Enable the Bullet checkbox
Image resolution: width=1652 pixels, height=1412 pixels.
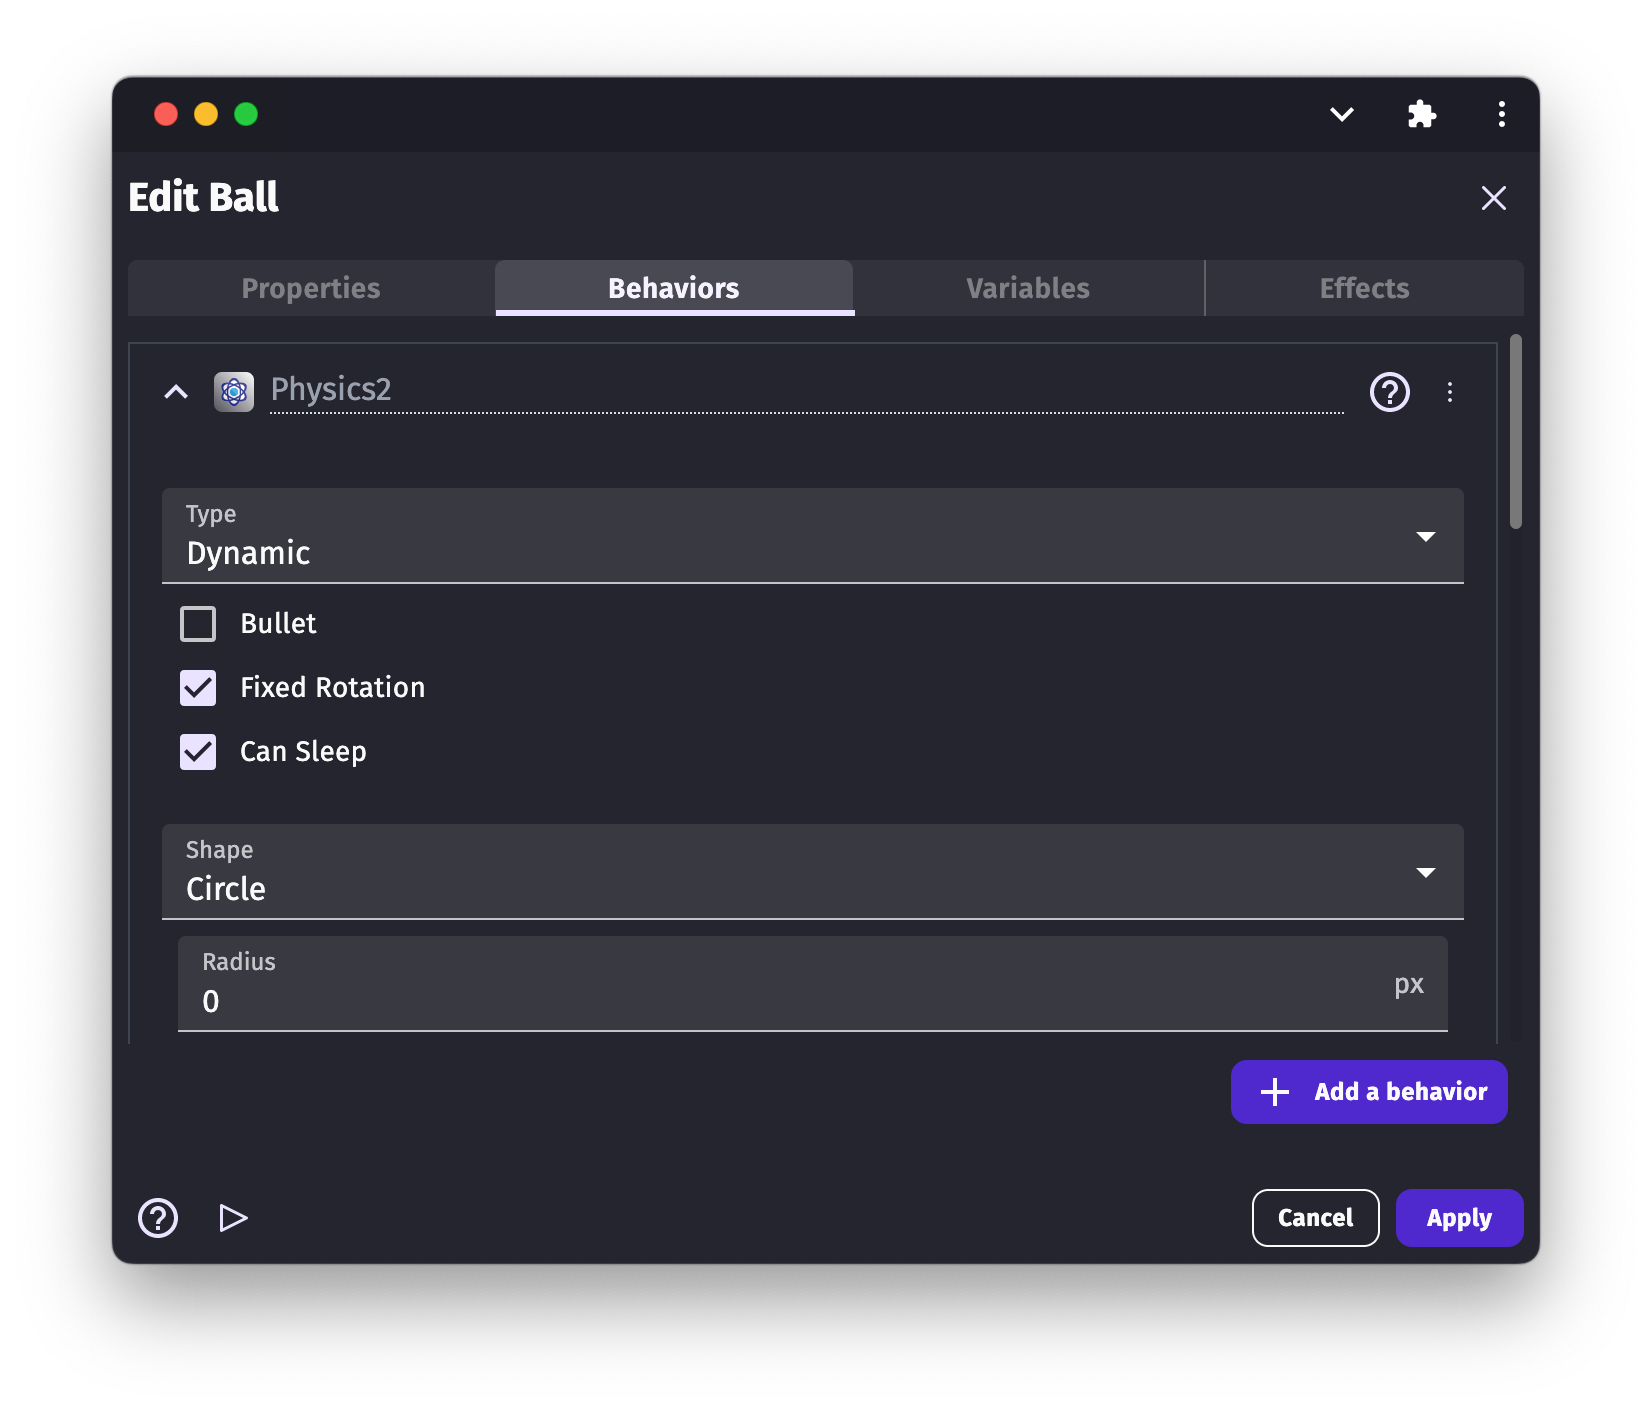pyautogui.click(x=198, y=624)
